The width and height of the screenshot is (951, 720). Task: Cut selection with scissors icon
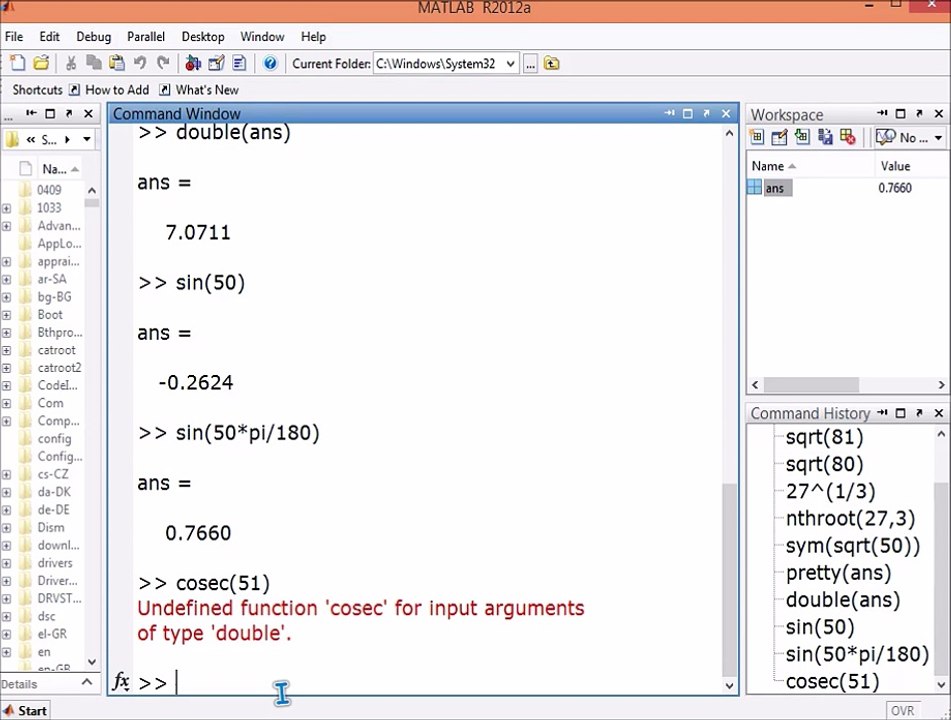70,63
